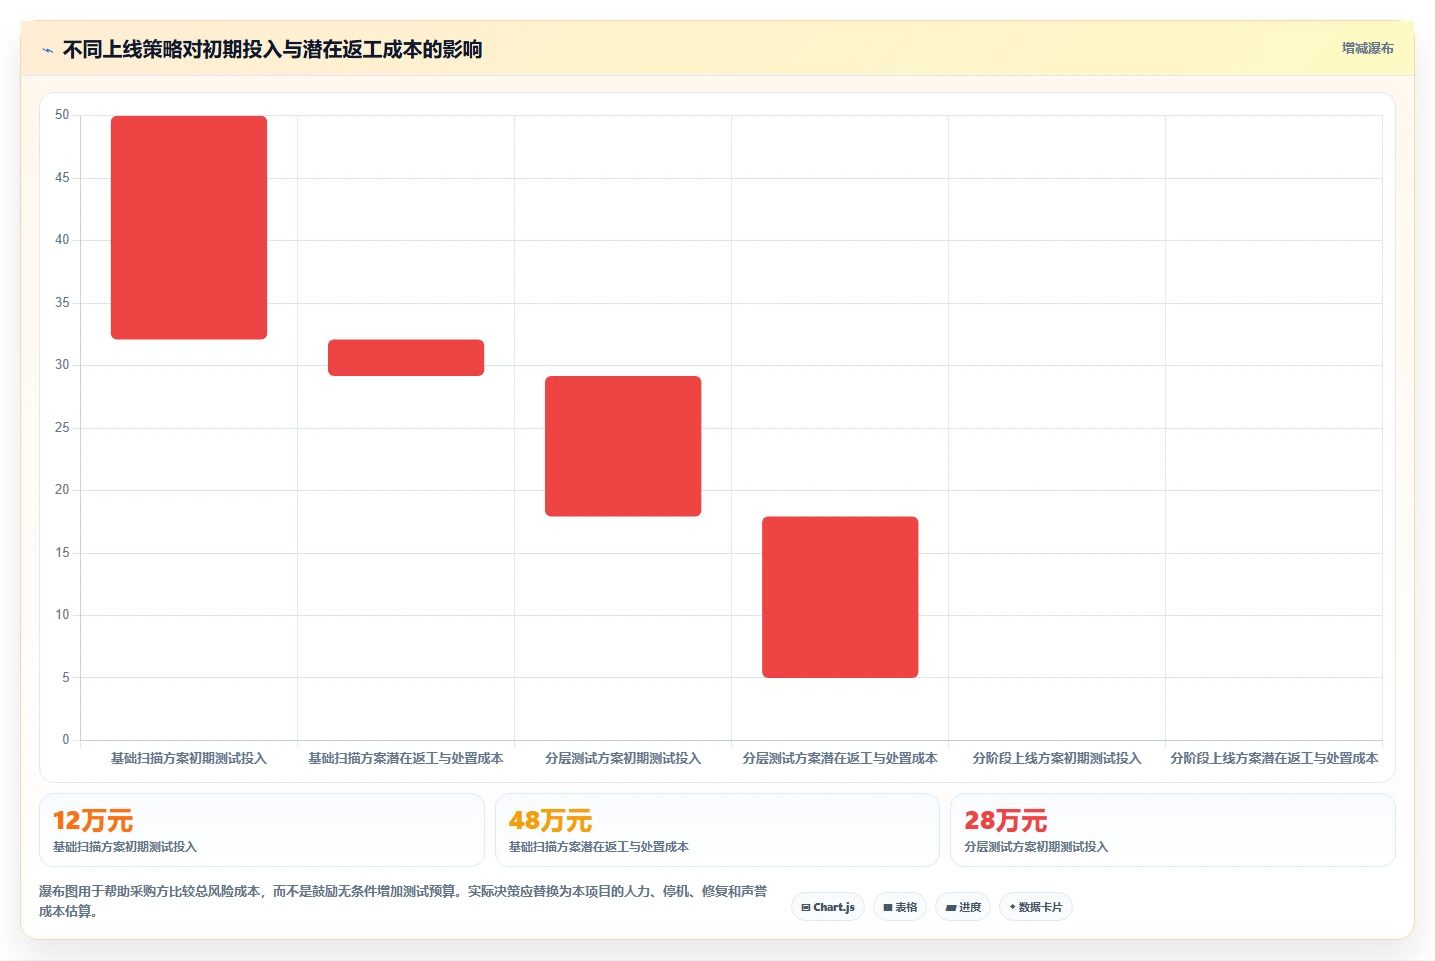This screenshot has width=1435, height=961.
Task: Click the 表格 tag chip
Action: click(x=900, y=907)
